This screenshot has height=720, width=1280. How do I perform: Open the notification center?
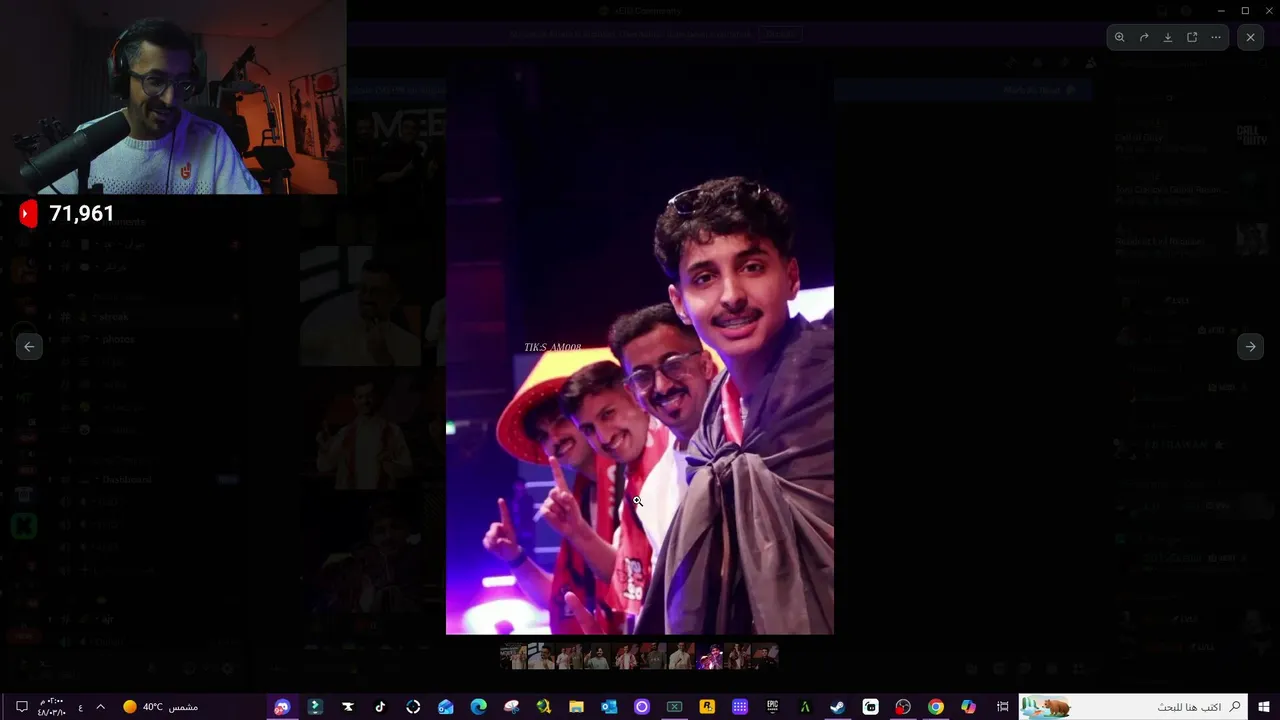(x=21, y=707)
